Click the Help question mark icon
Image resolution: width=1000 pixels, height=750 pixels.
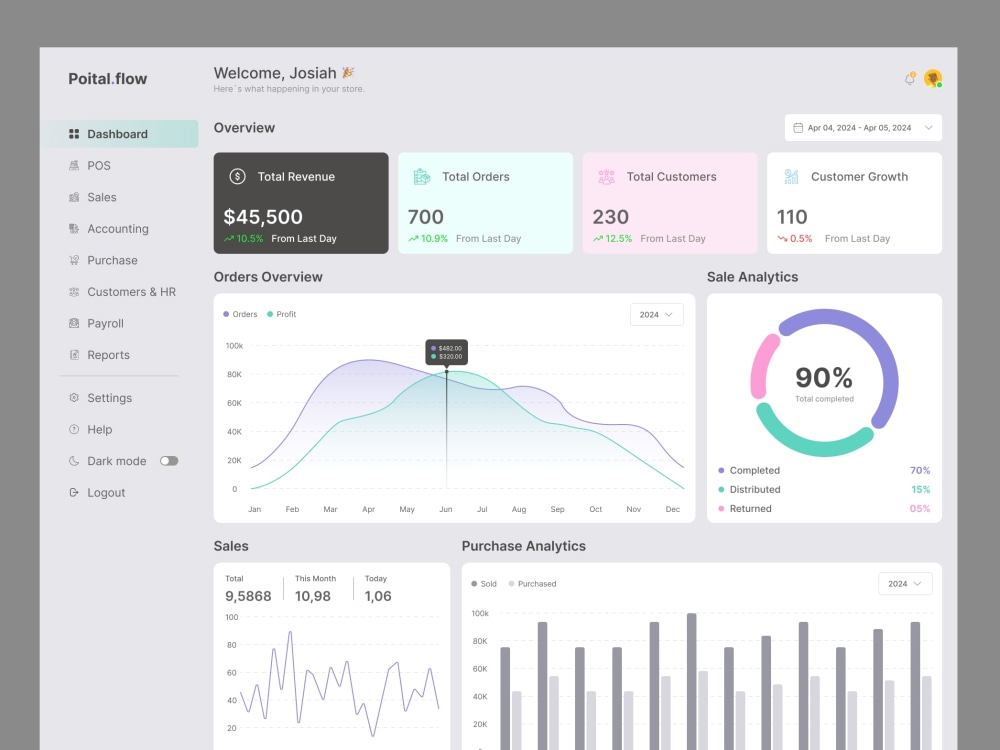[74, 429]
